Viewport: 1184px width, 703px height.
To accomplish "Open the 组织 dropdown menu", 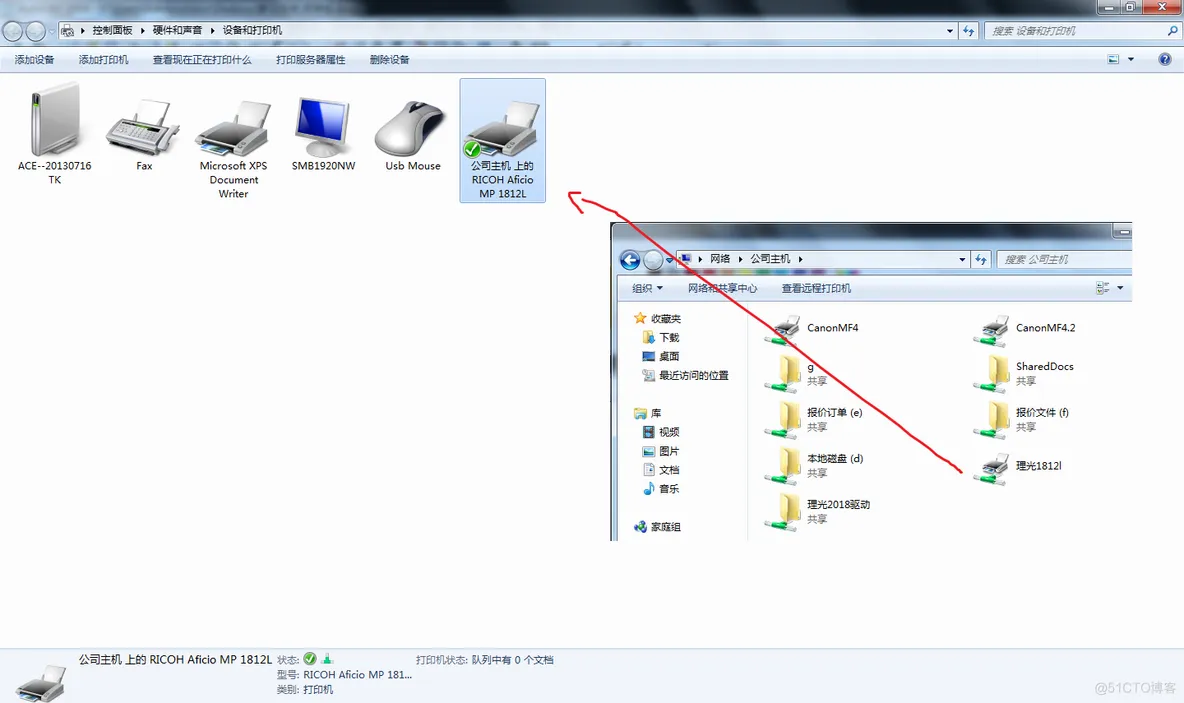I will (x=647, y=288).
